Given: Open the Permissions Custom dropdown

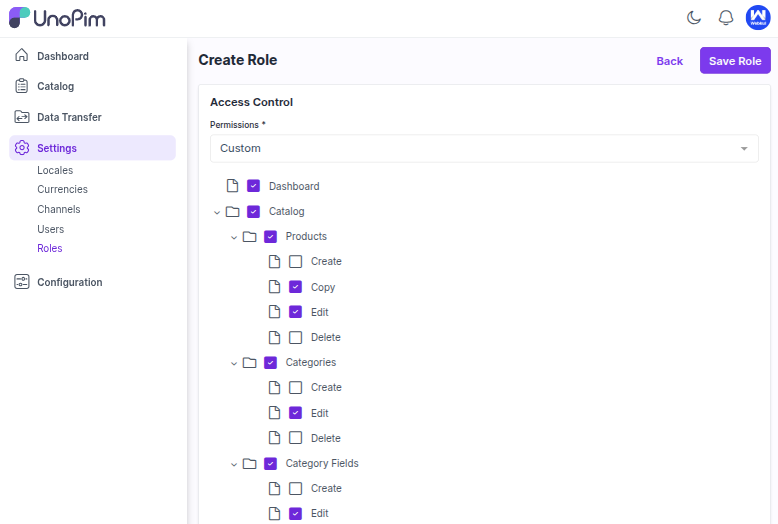Looking at the screenshot, I should click(x=484, y=148).
